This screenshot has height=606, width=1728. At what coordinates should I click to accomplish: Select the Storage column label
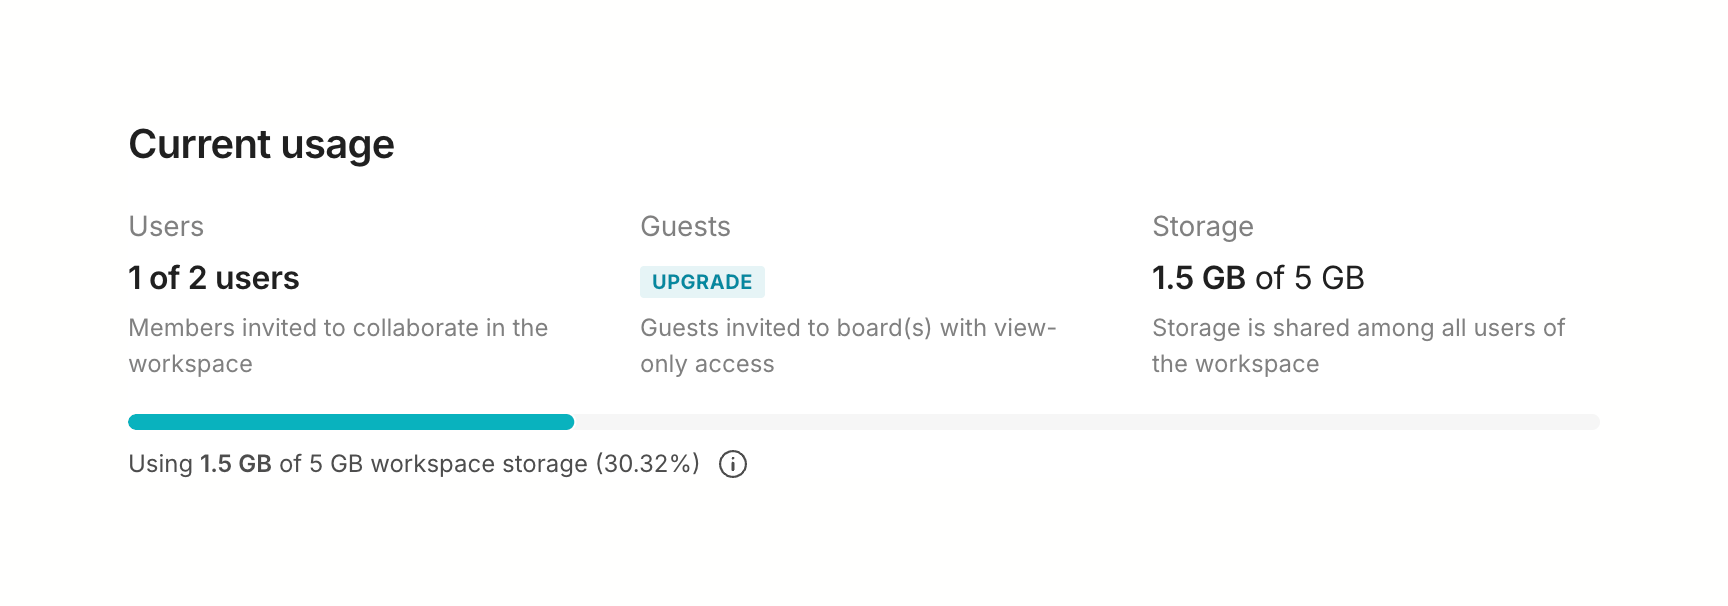coord(1202,227)
